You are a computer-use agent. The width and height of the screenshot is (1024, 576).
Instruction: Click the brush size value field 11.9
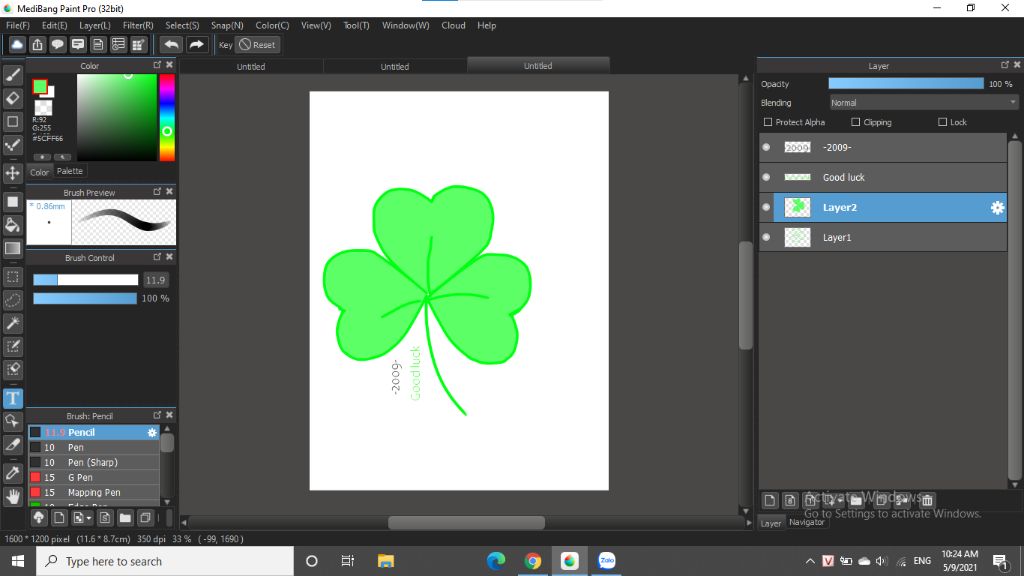(155, 280)
